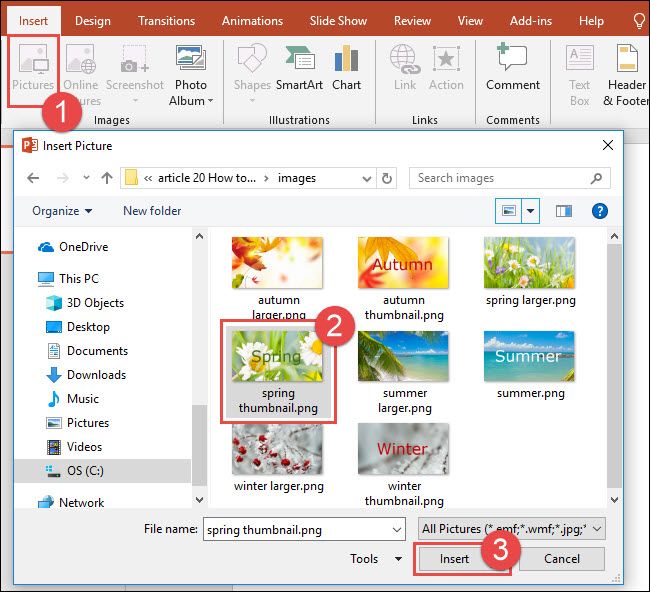The height and width of the screenshot is (592, 650).
Task: Open the All Pictures file type dropdown
Action: point(512,529)
